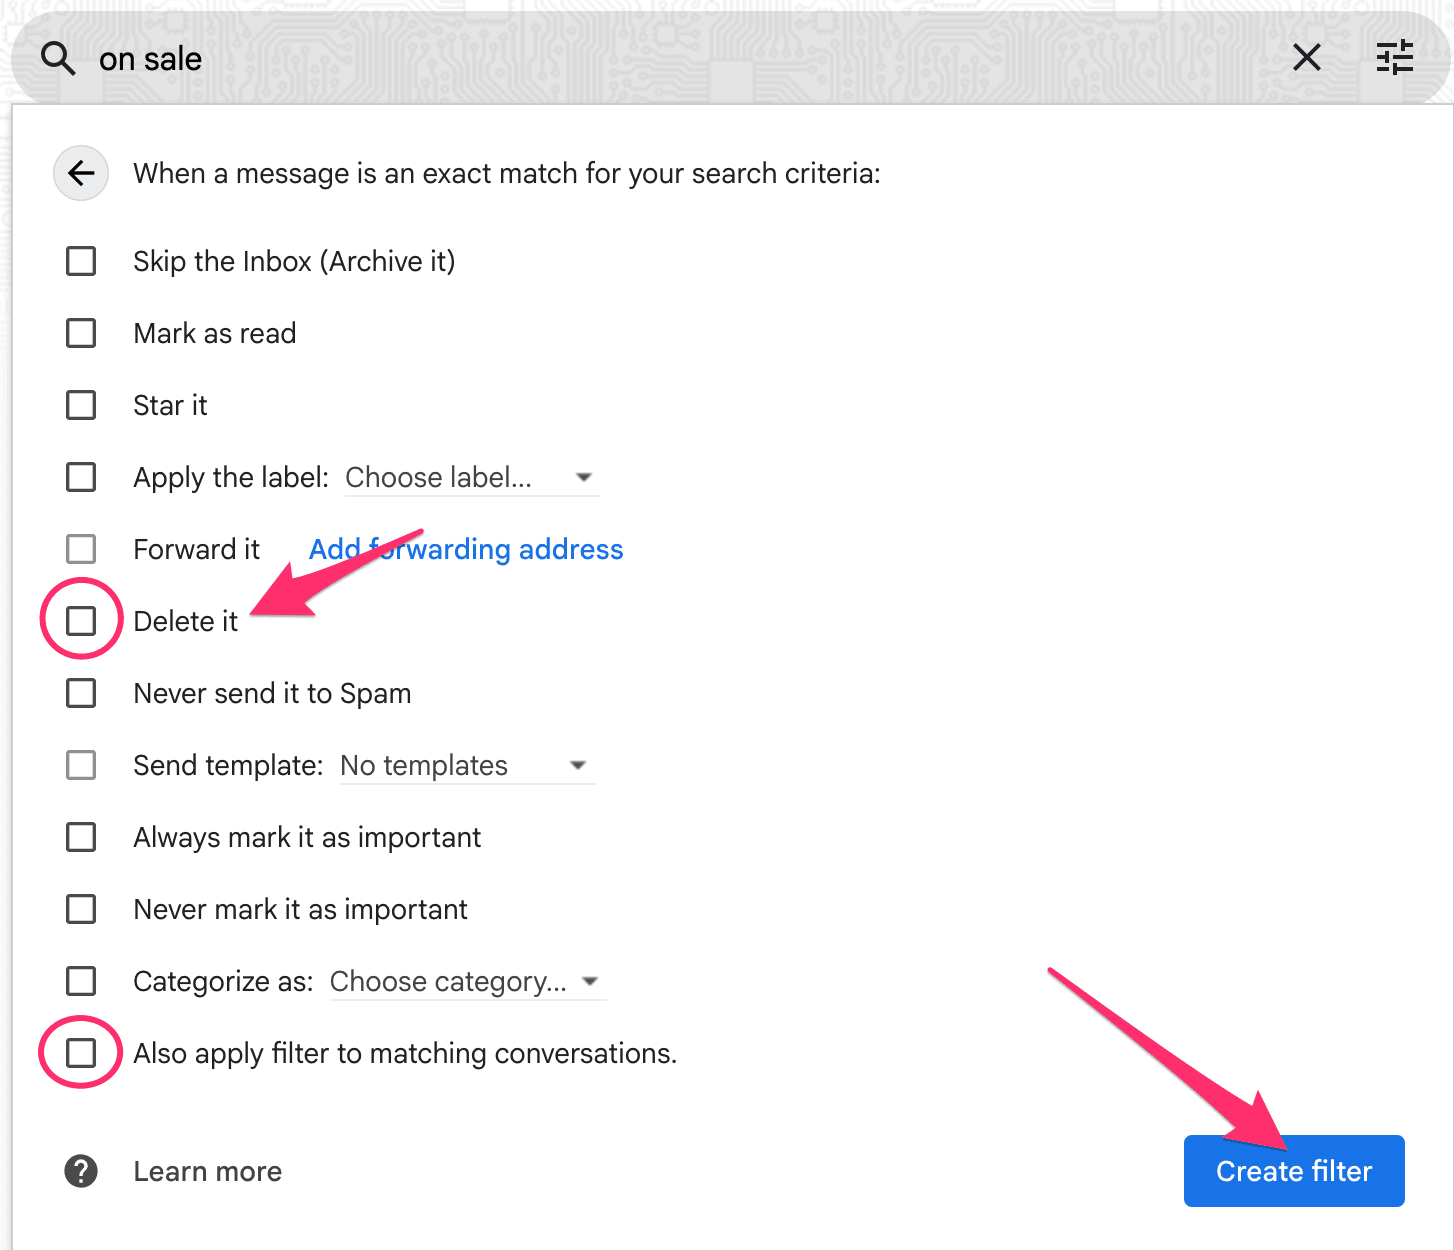The height and width of the screenshot is (1250, 1454).
Task: Open the Choose label dropdown
Action: point(471,477)
